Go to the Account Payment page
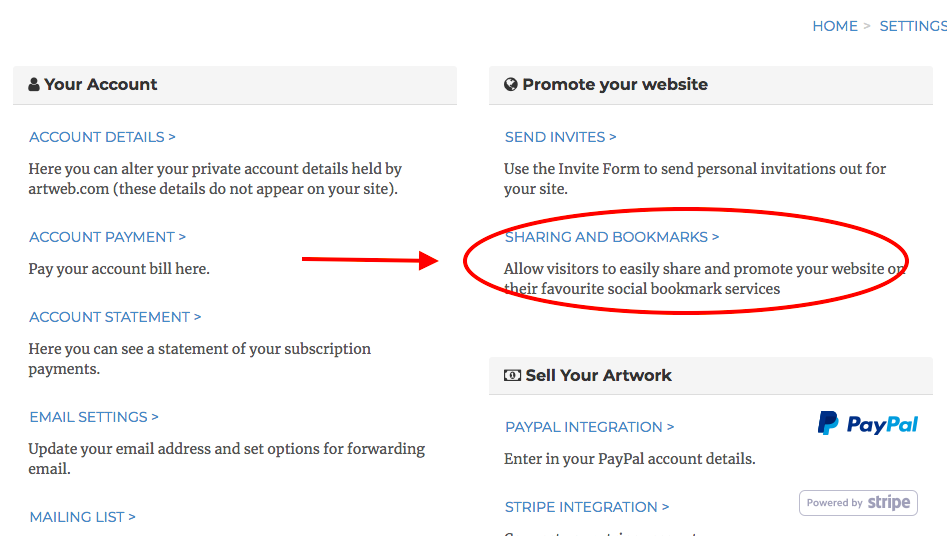Screen dimensions: 947x536 coord(107,237)
